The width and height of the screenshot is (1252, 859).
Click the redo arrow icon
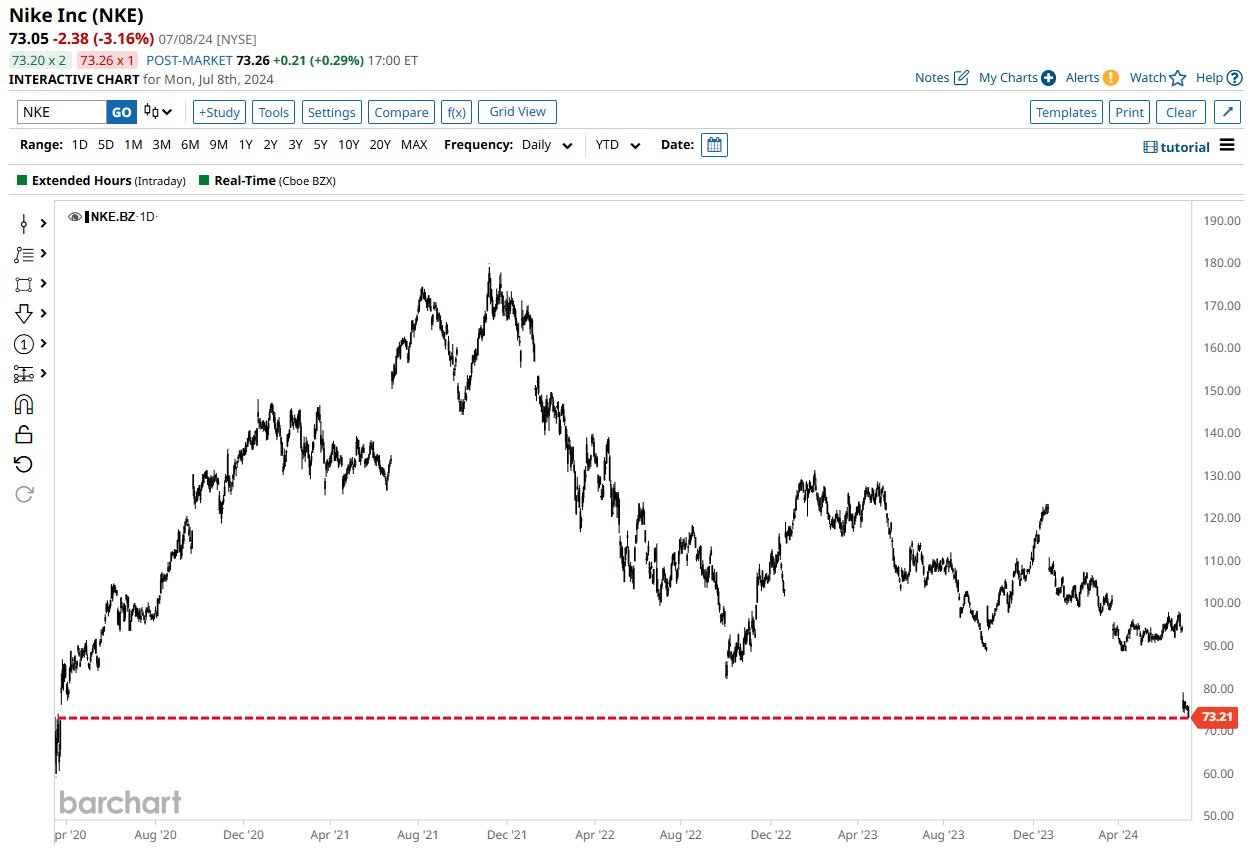tap(24, 494)
